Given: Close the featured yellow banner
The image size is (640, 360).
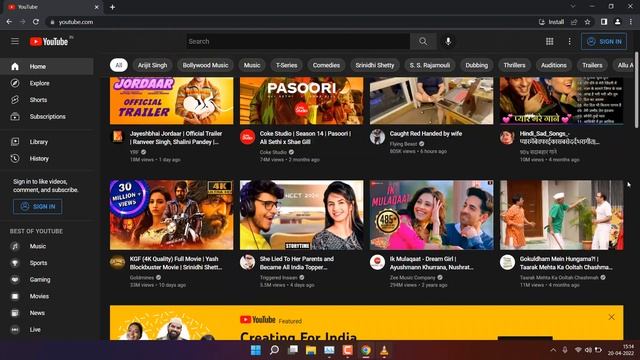Looking at the screenshot, I should tap(611, 317).
